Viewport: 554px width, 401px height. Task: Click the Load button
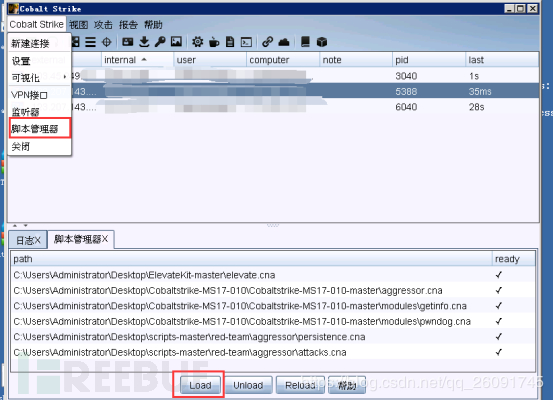point(200,385)
